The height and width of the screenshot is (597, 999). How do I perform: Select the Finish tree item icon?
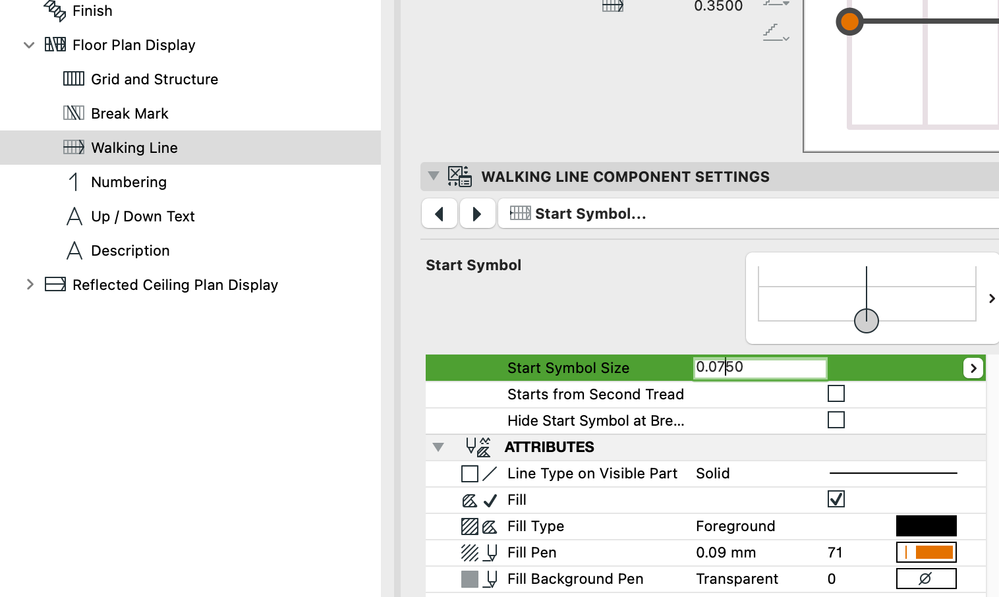coord(55,10)
